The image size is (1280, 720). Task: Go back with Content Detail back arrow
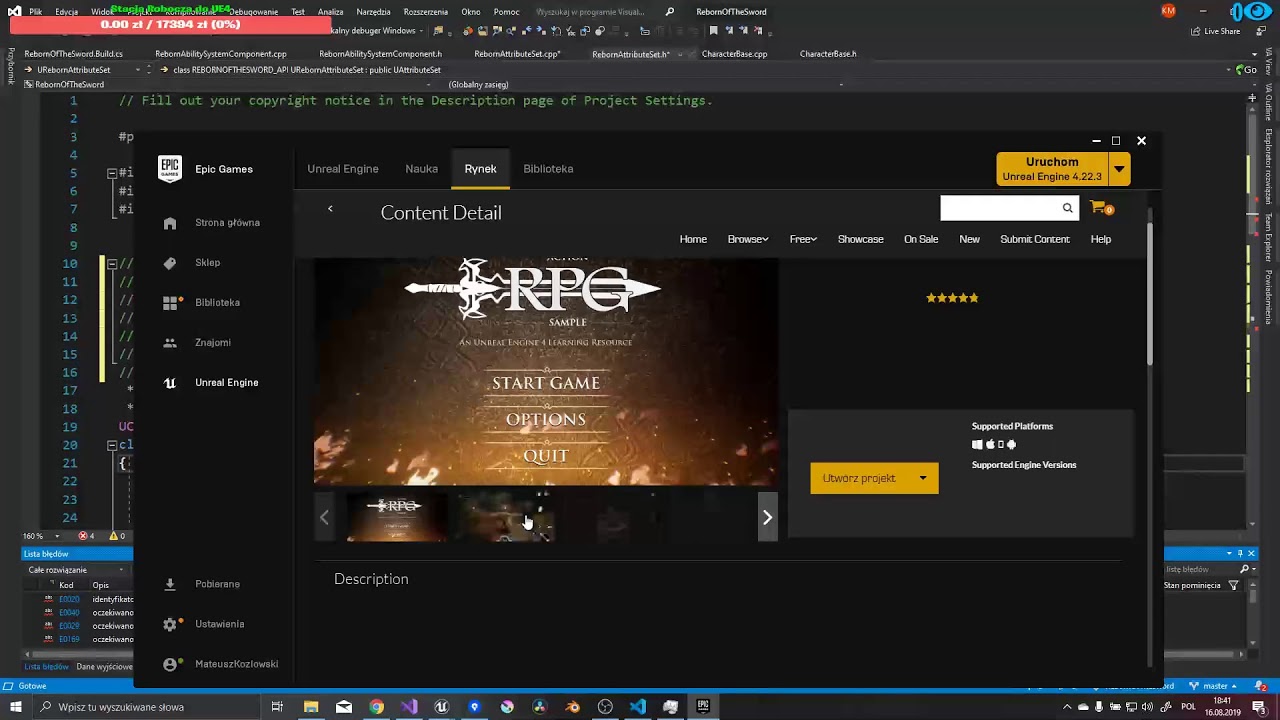pos(330,209)
